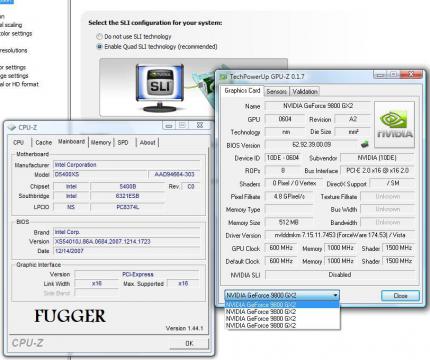Click the 'or HD format' sidebar item
The image size is (430, 360).
tap(19, 84)
